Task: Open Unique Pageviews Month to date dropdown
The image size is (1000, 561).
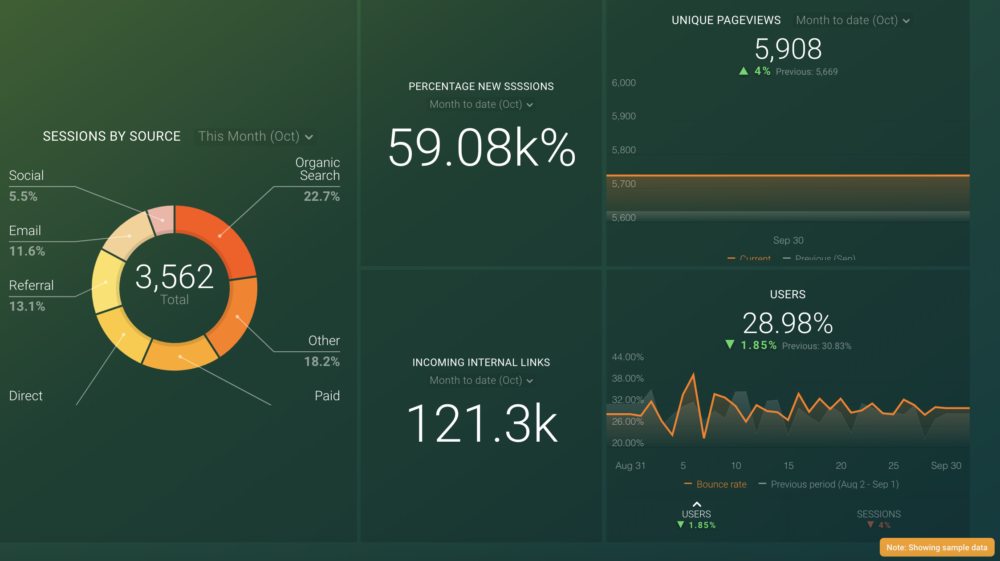Action: tap(852, 20)
